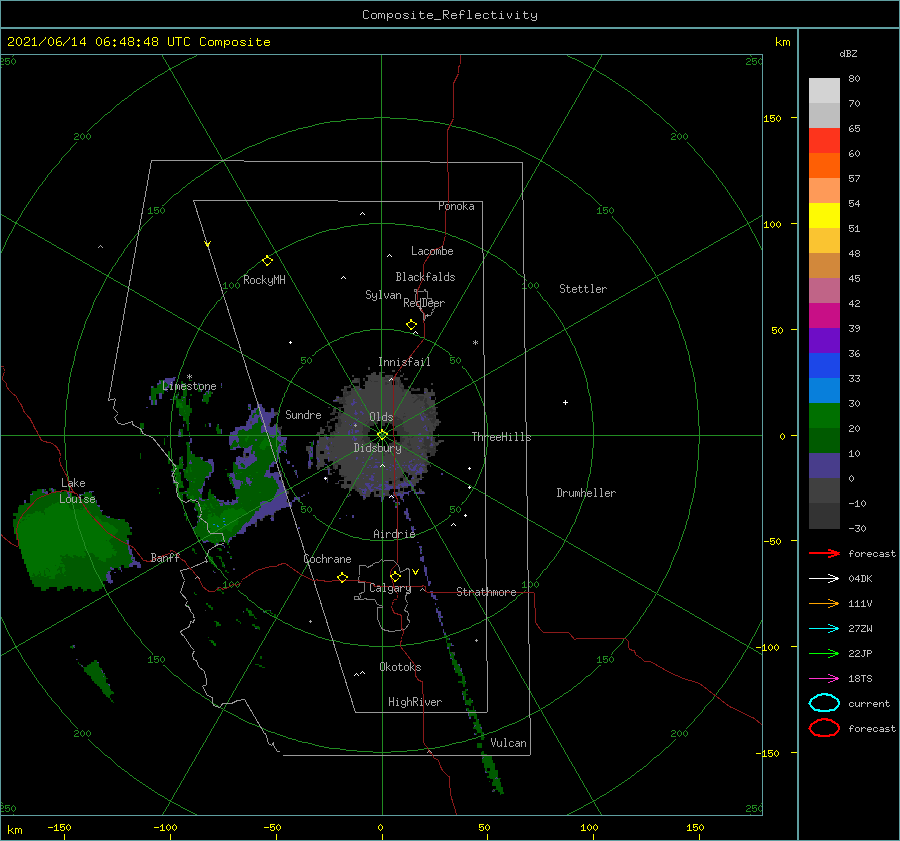900x841 pixels.
Task: Click the light blue 30-33 dBZ color band
Action: [824, 390]
